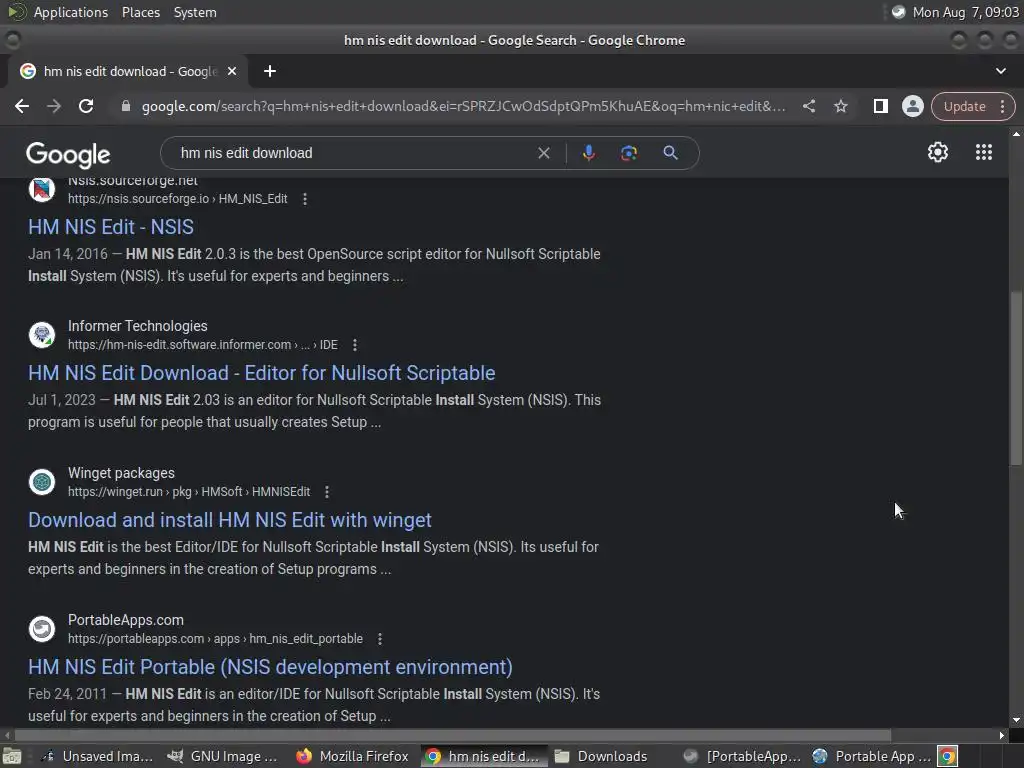1024x768 pixels.
Task: Expand the tab search dropdown arrow
Action: (x=1000, y=71)
